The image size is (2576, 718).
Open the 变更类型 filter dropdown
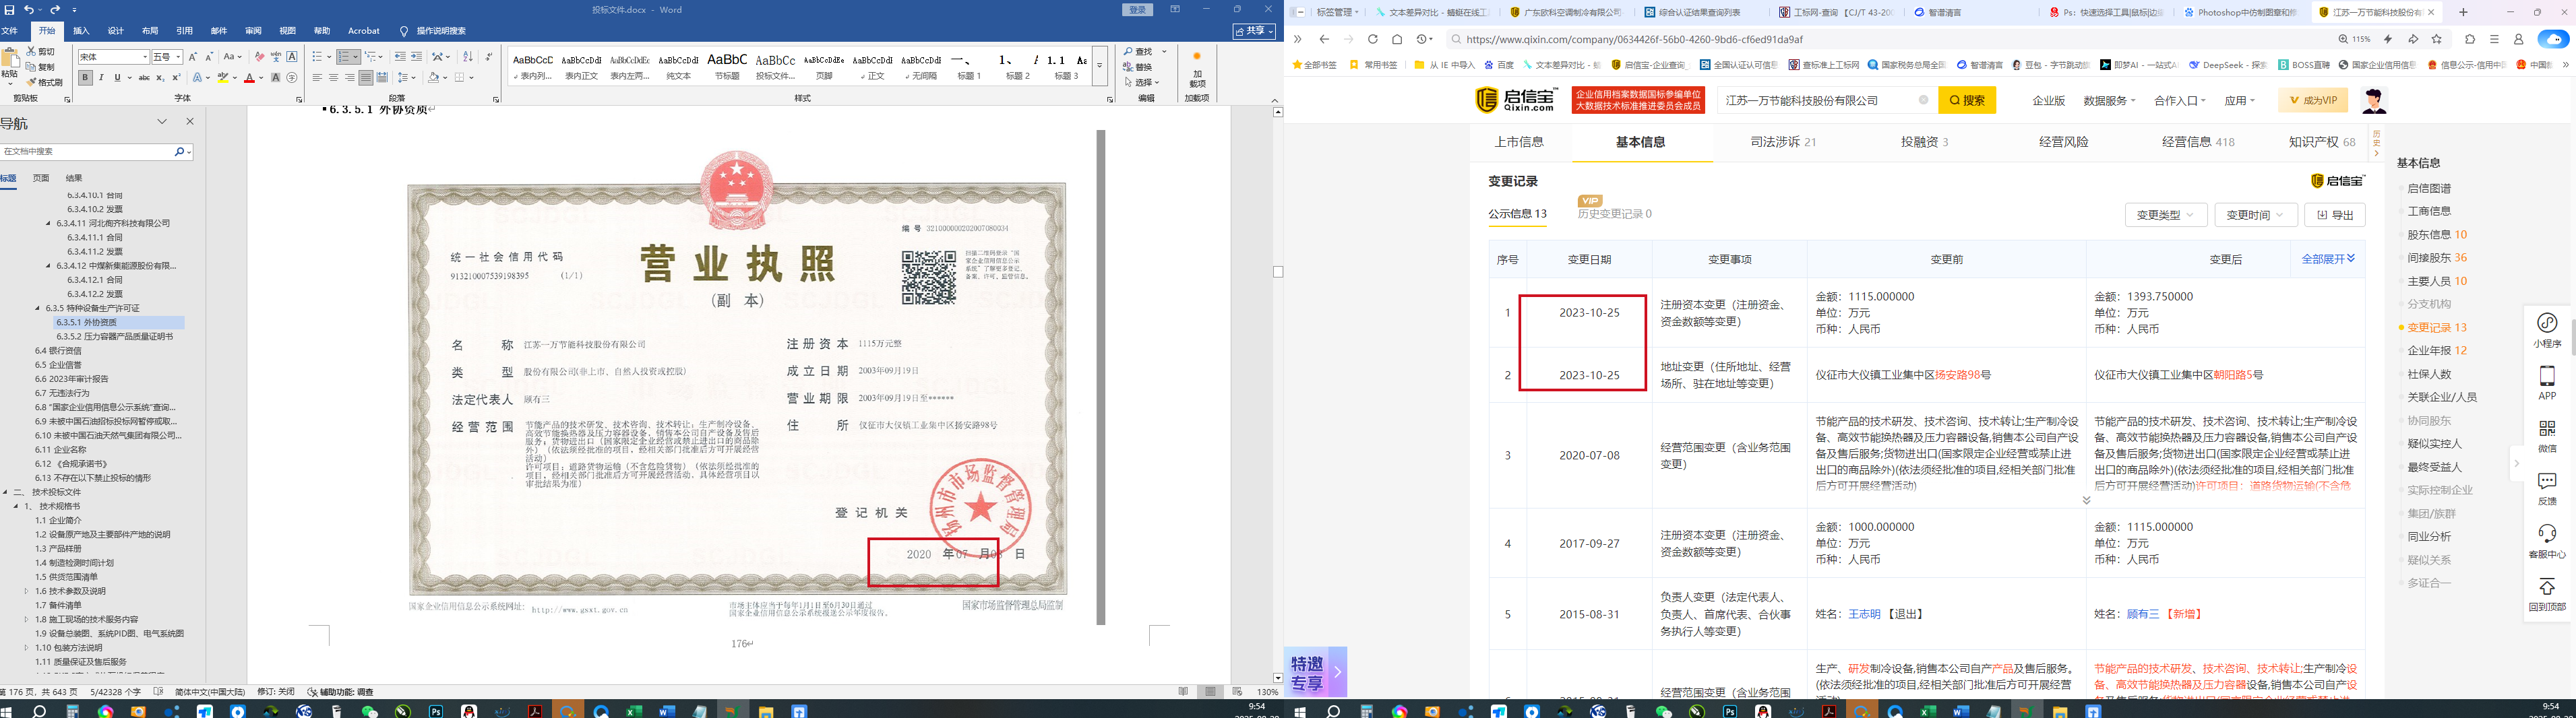2165,215
